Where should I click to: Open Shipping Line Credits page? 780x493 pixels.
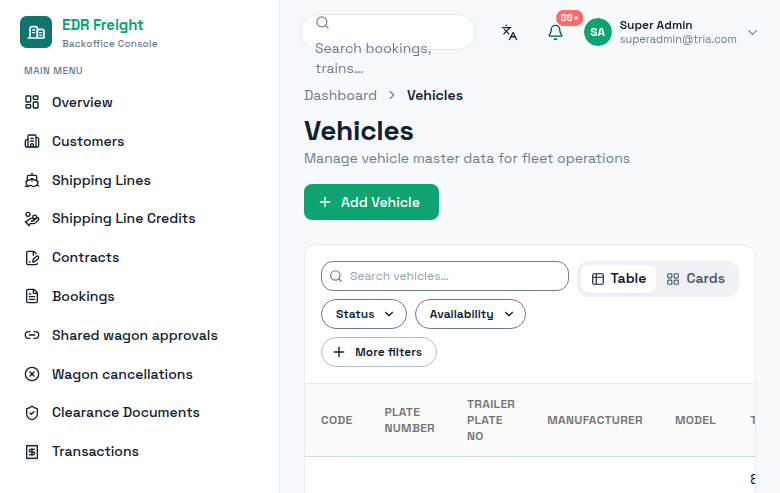click(123, 218)
